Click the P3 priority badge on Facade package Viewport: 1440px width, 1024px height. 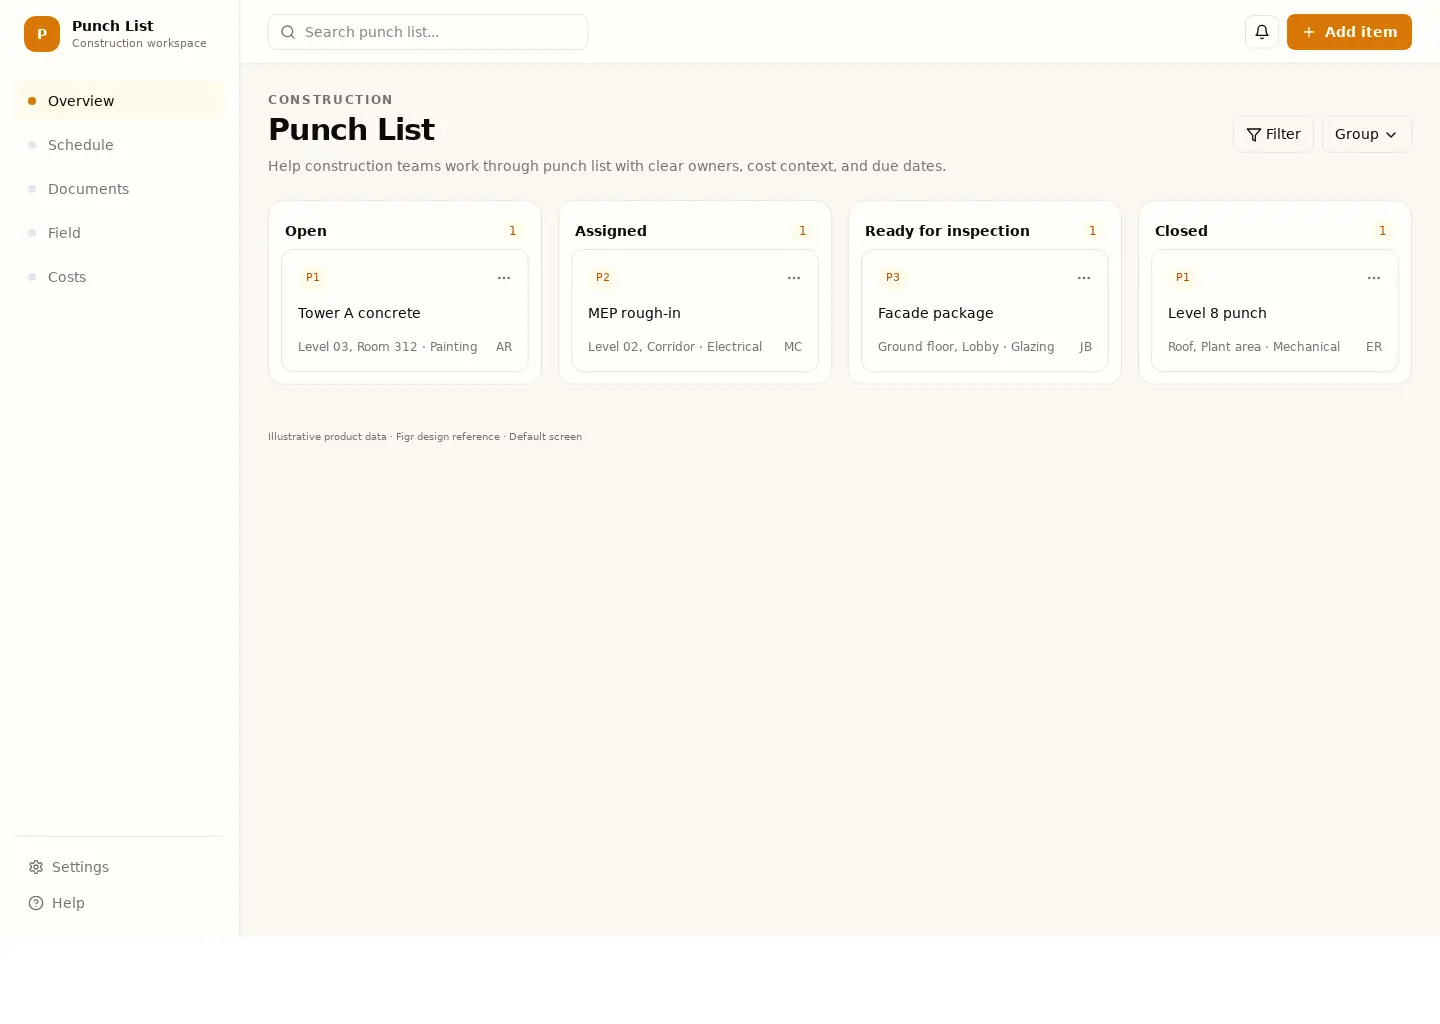893,277
